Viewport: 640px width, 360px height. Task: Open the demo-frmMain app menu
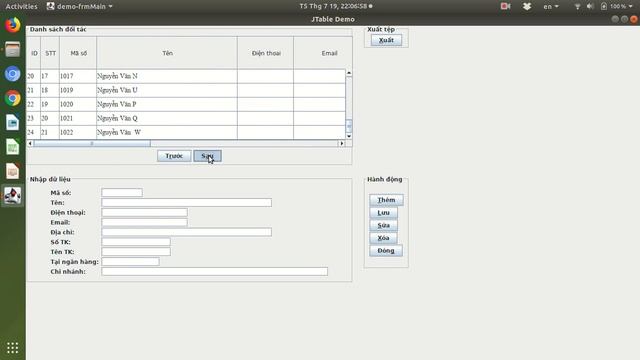80,6
